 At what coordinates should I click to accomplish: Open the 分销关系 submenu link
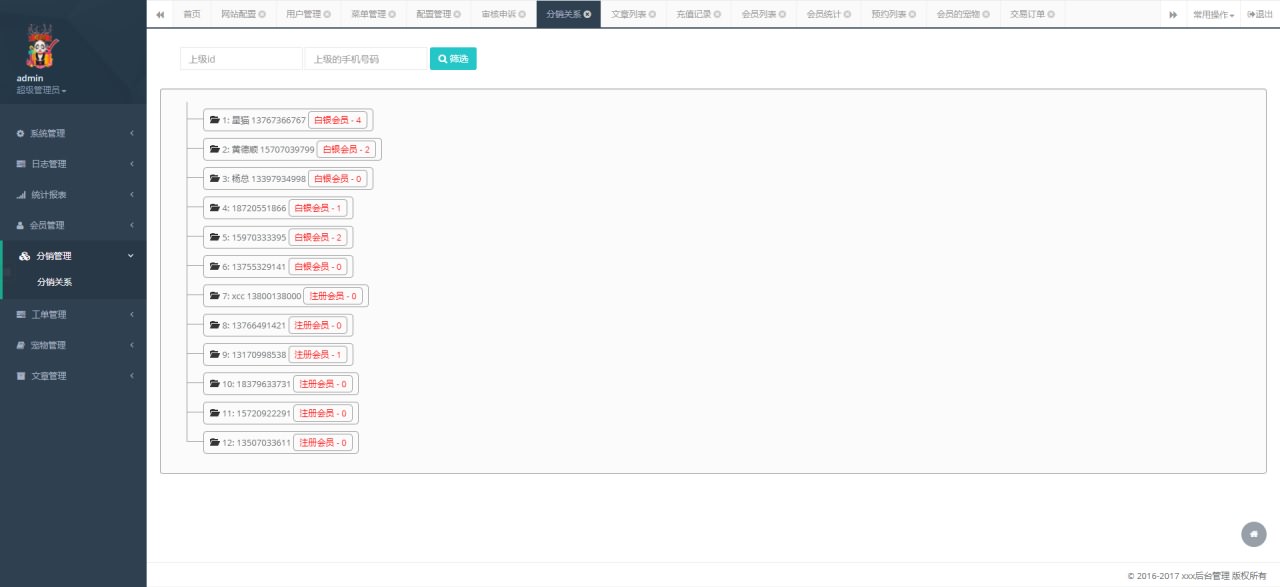coord(54,282)
